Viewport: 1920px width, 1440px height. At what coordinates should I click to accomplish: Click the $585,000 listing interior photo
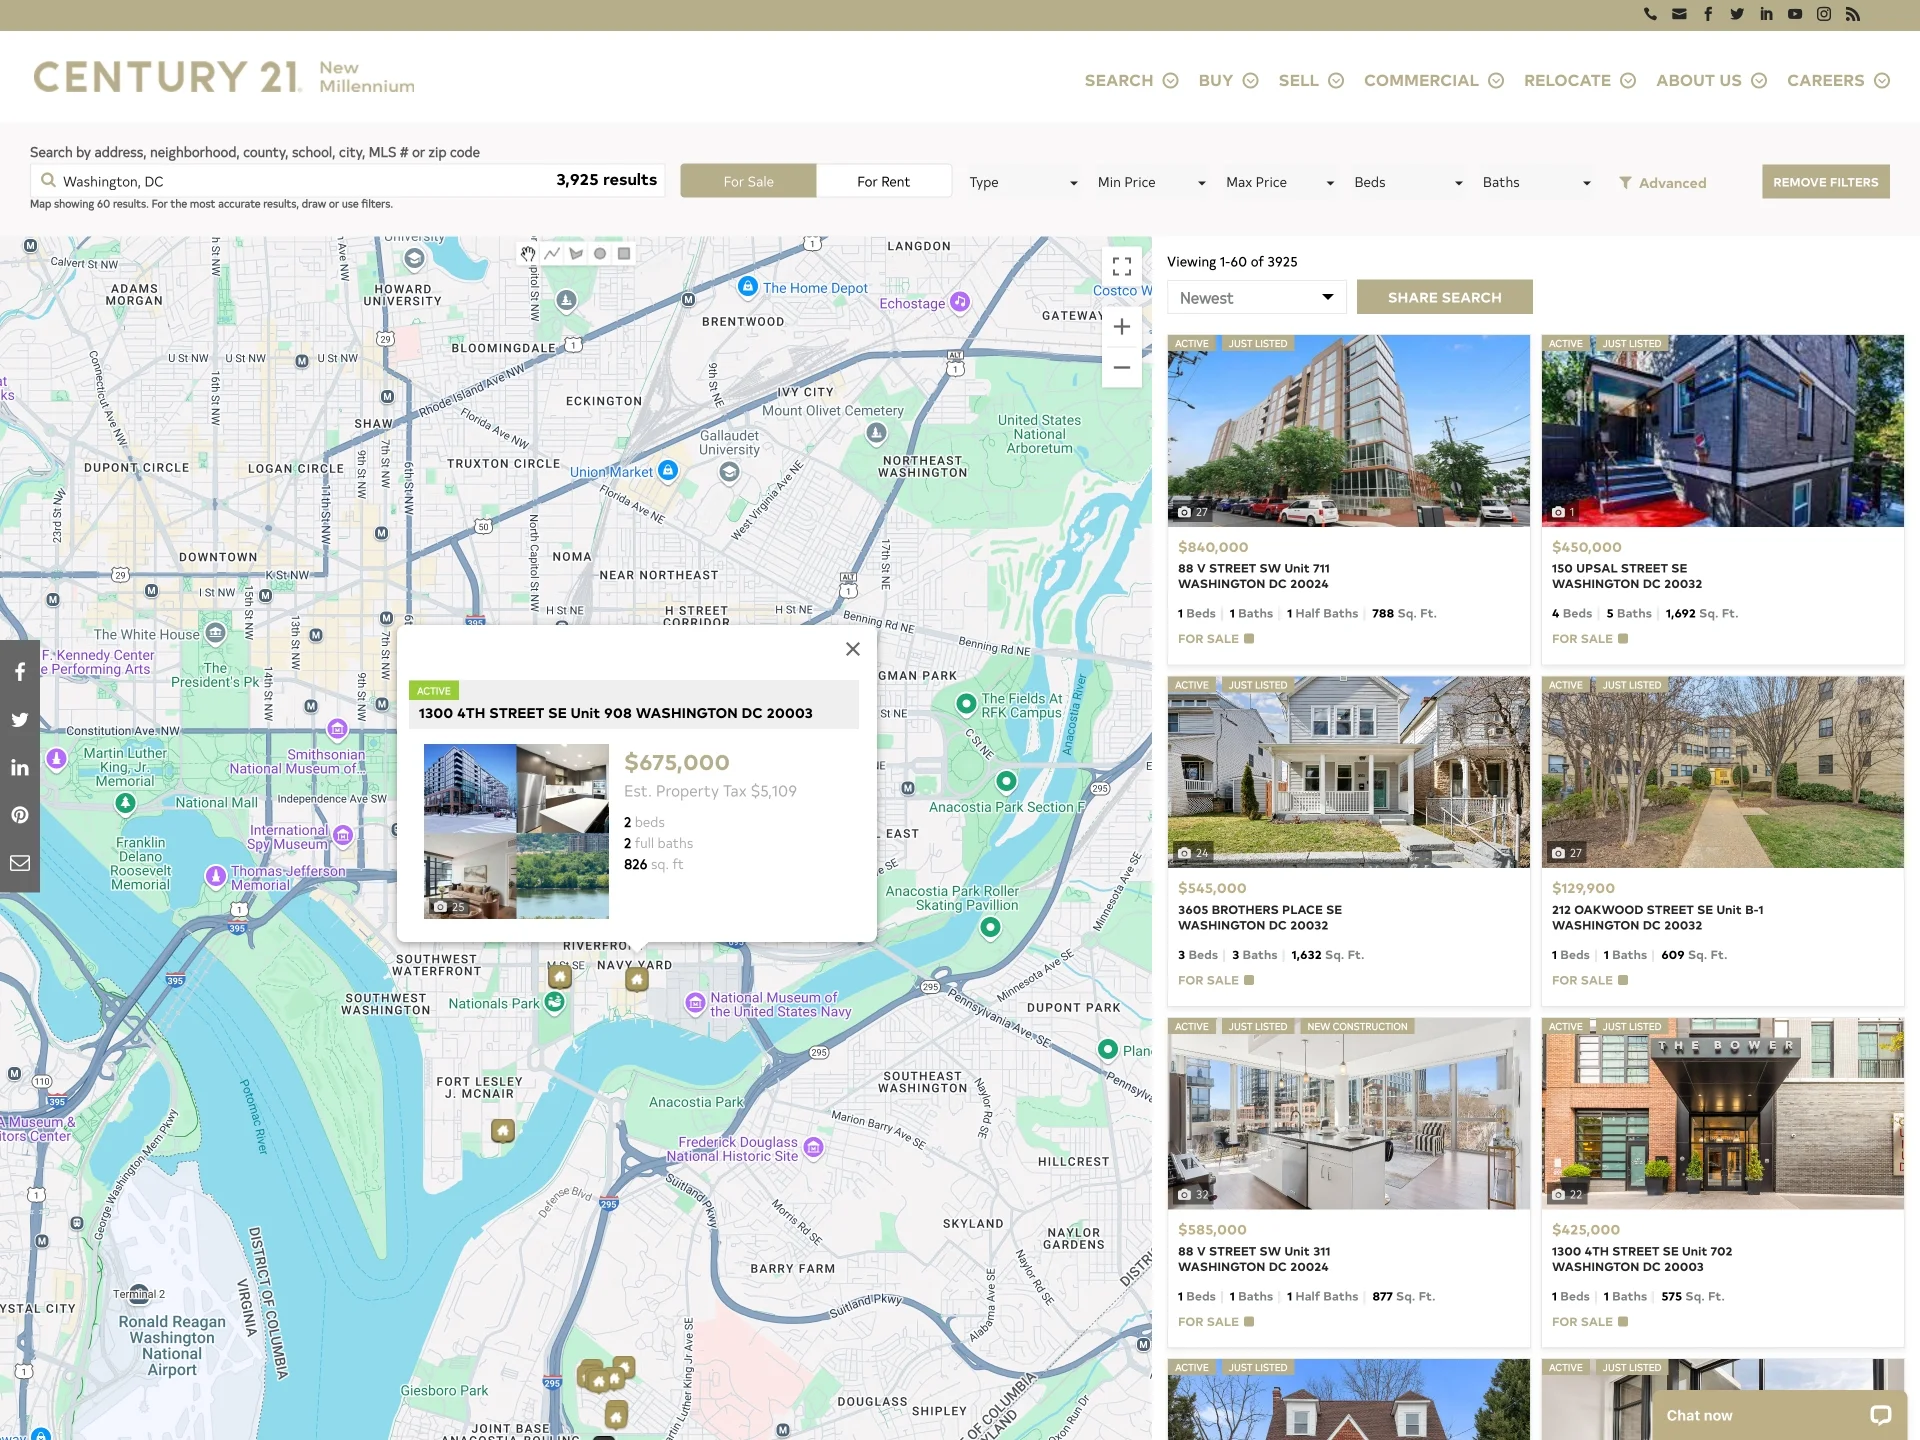(1349, 1114)
